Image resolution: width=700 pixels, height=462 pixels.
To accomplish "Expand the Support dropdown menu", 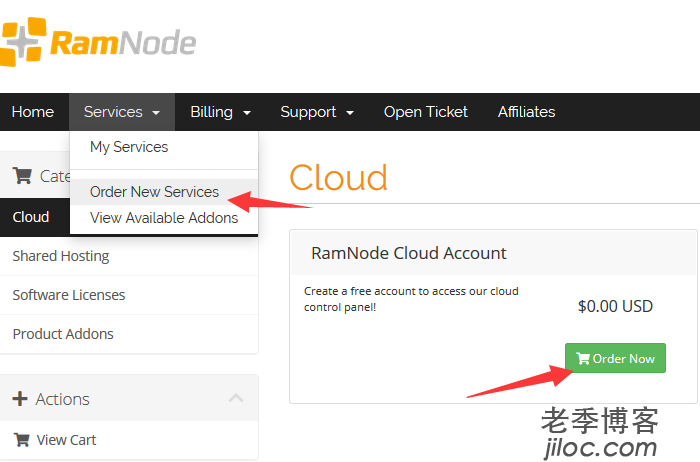I will pos(317,112).
